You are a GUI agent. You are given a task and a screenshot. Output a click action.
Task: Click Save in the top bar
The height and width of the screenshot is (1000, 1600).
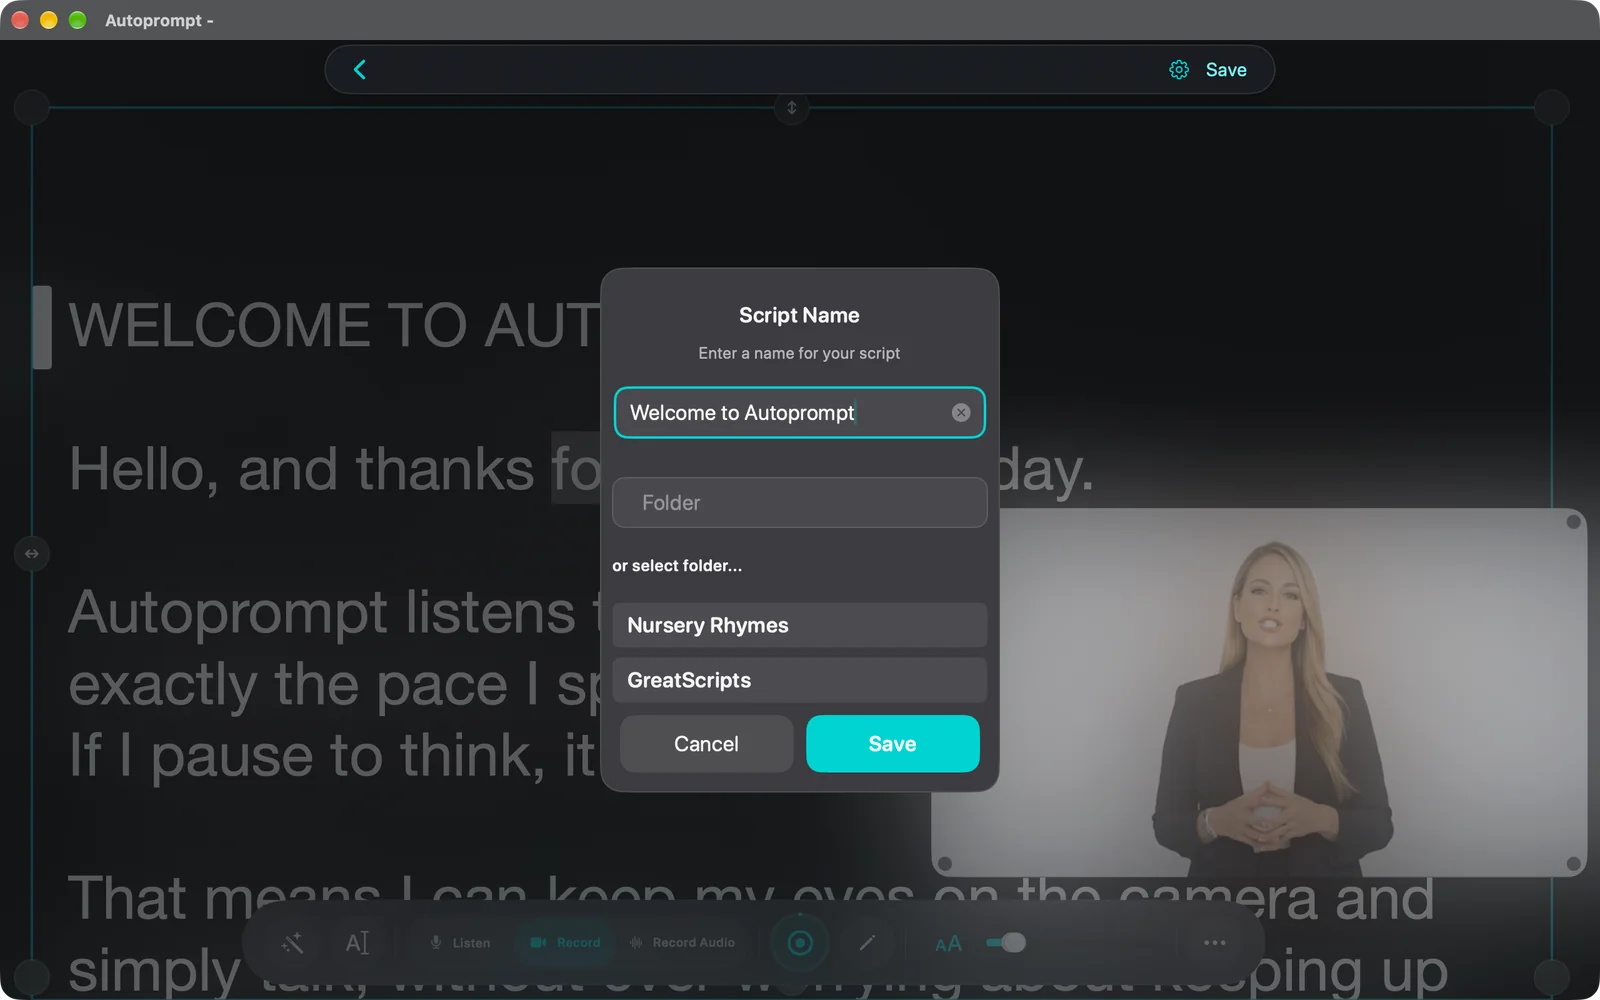tap(1226, 70)
